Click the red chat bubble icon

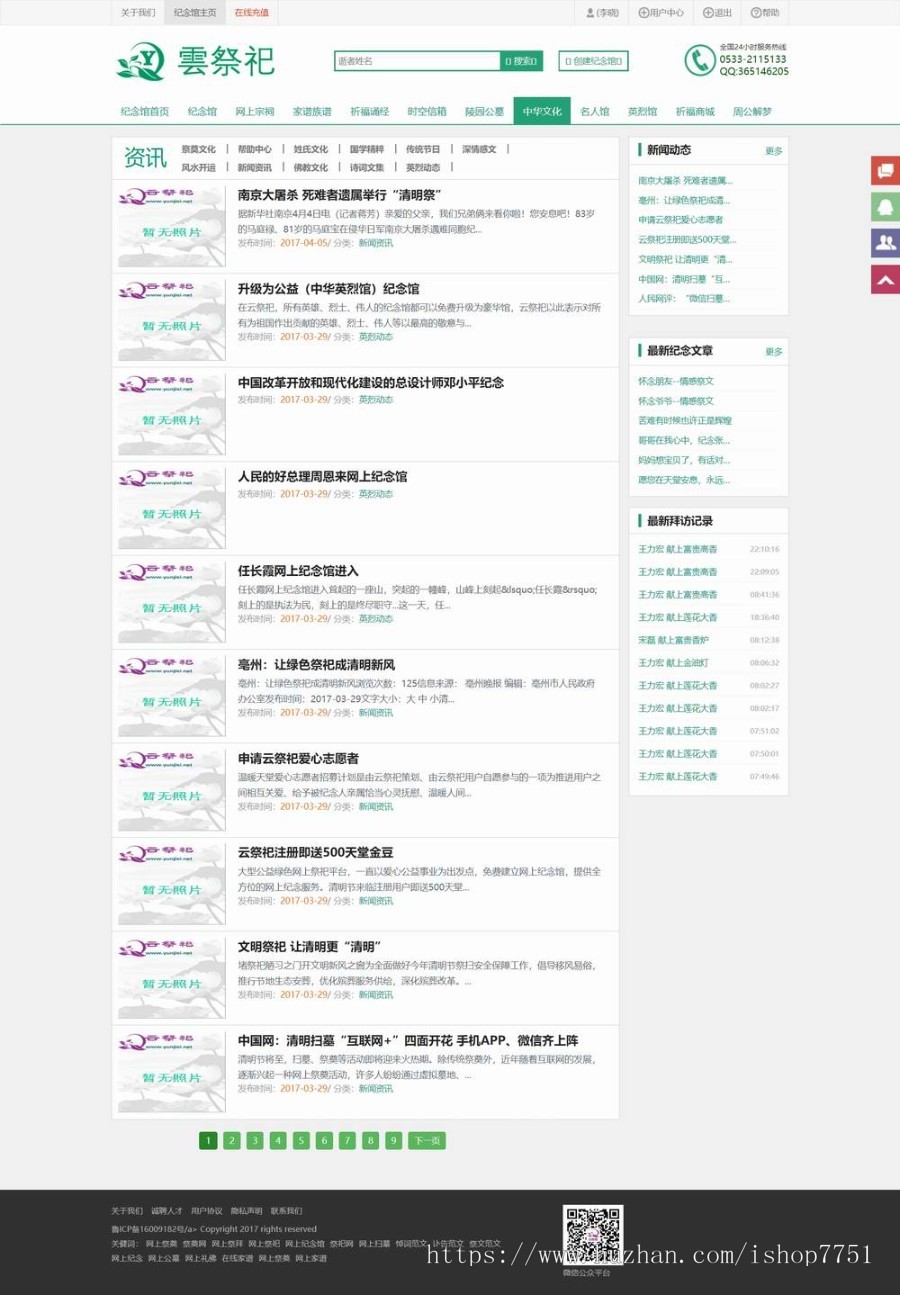(x=885, y=171)
